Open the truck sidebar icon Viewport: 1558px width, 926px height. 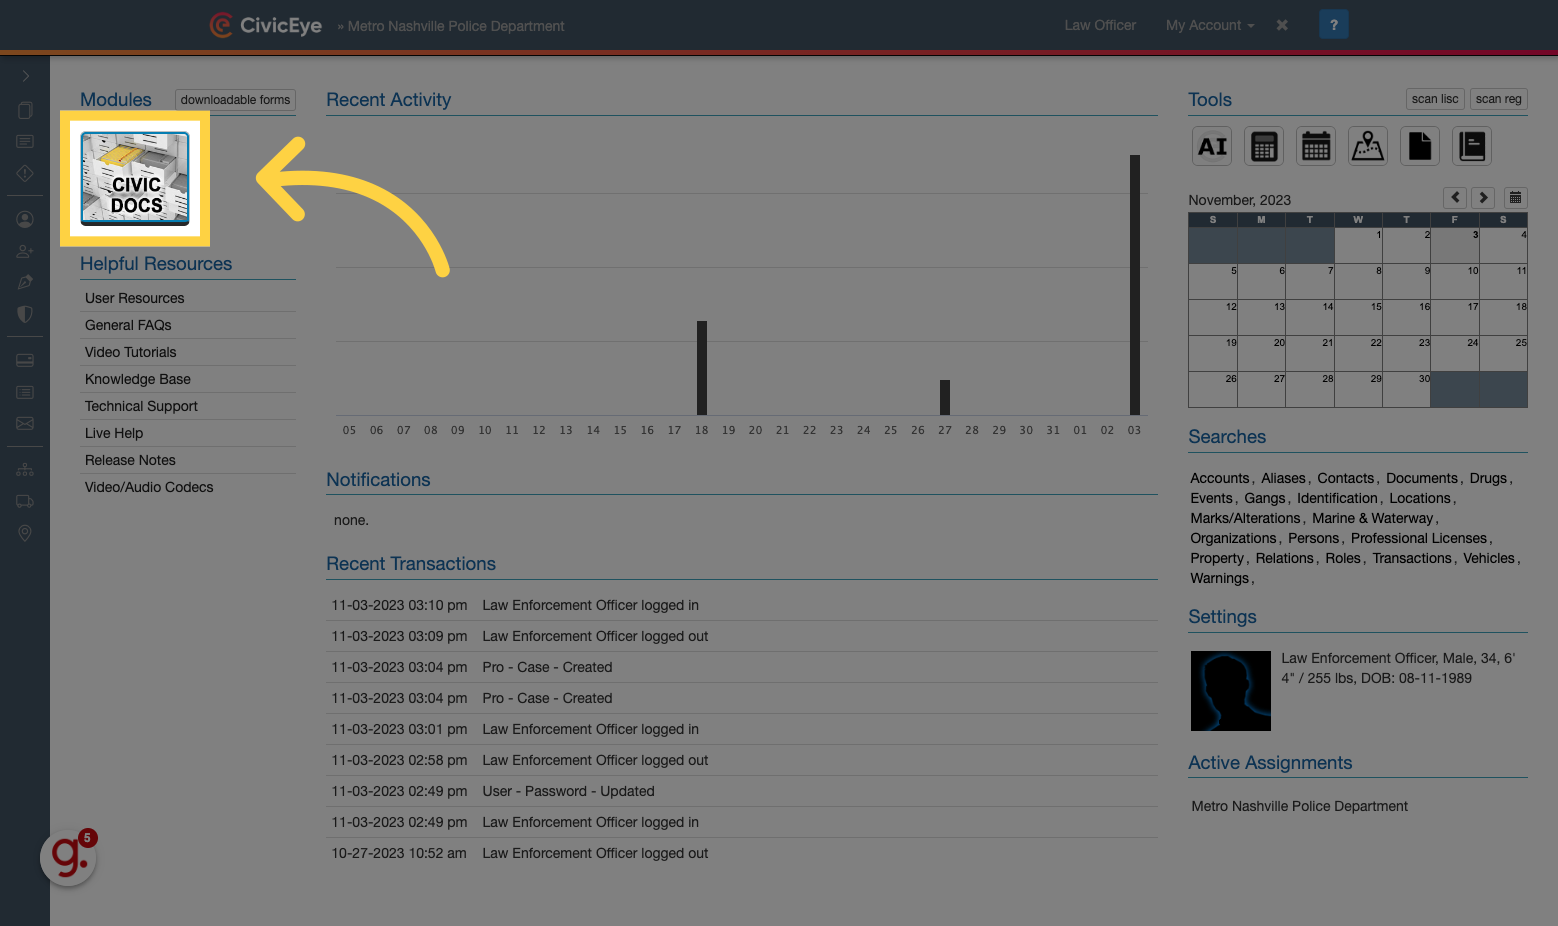click(x=25, y=501)
